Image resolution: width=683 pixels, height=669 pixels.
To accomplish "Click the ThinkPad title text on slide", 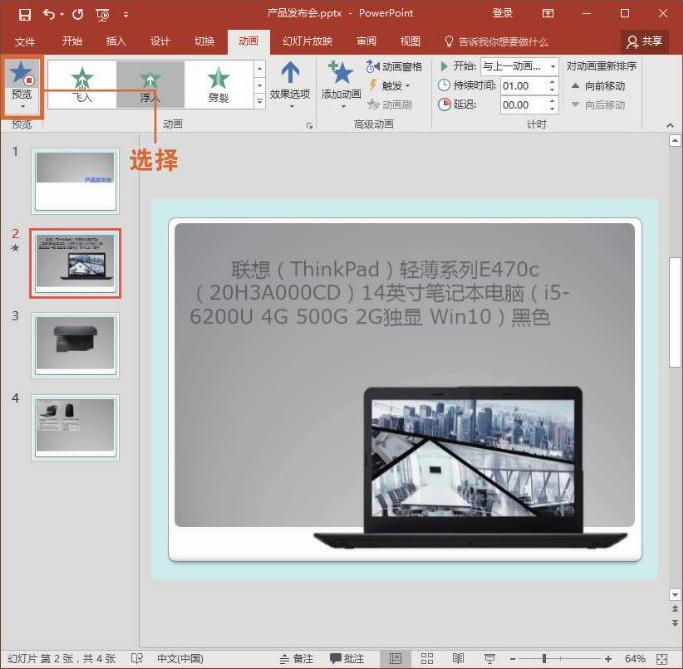I will point(379,293).
